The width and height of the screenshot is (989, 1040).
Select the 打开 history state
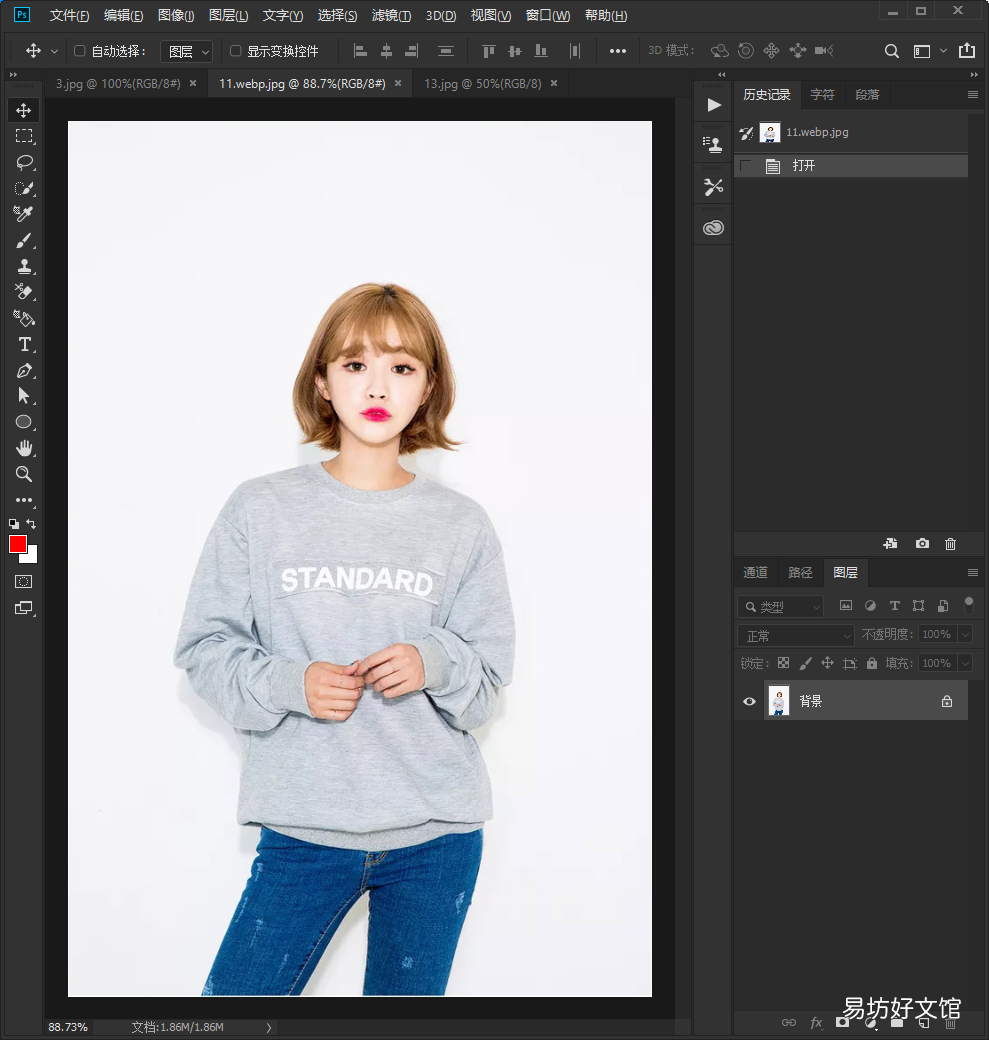coord(851,166)
